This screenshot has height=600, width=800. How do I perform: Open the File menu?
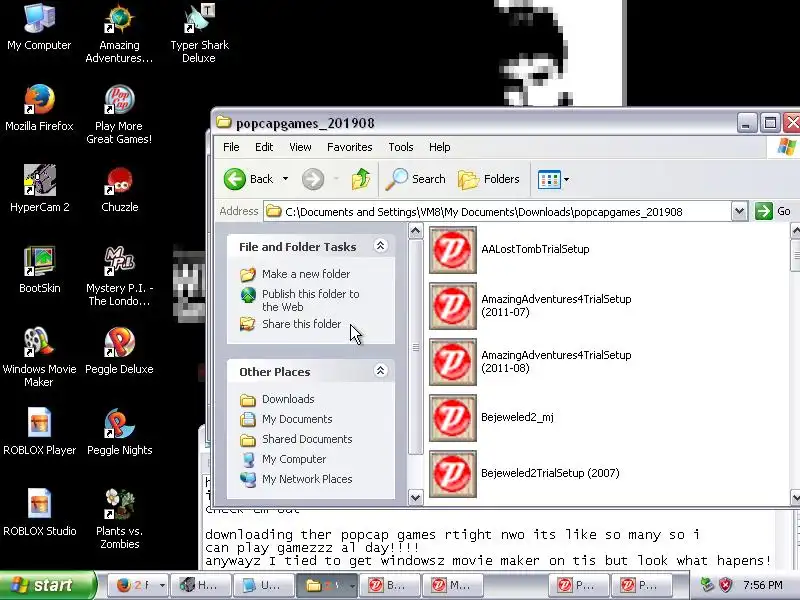point(231,147)
